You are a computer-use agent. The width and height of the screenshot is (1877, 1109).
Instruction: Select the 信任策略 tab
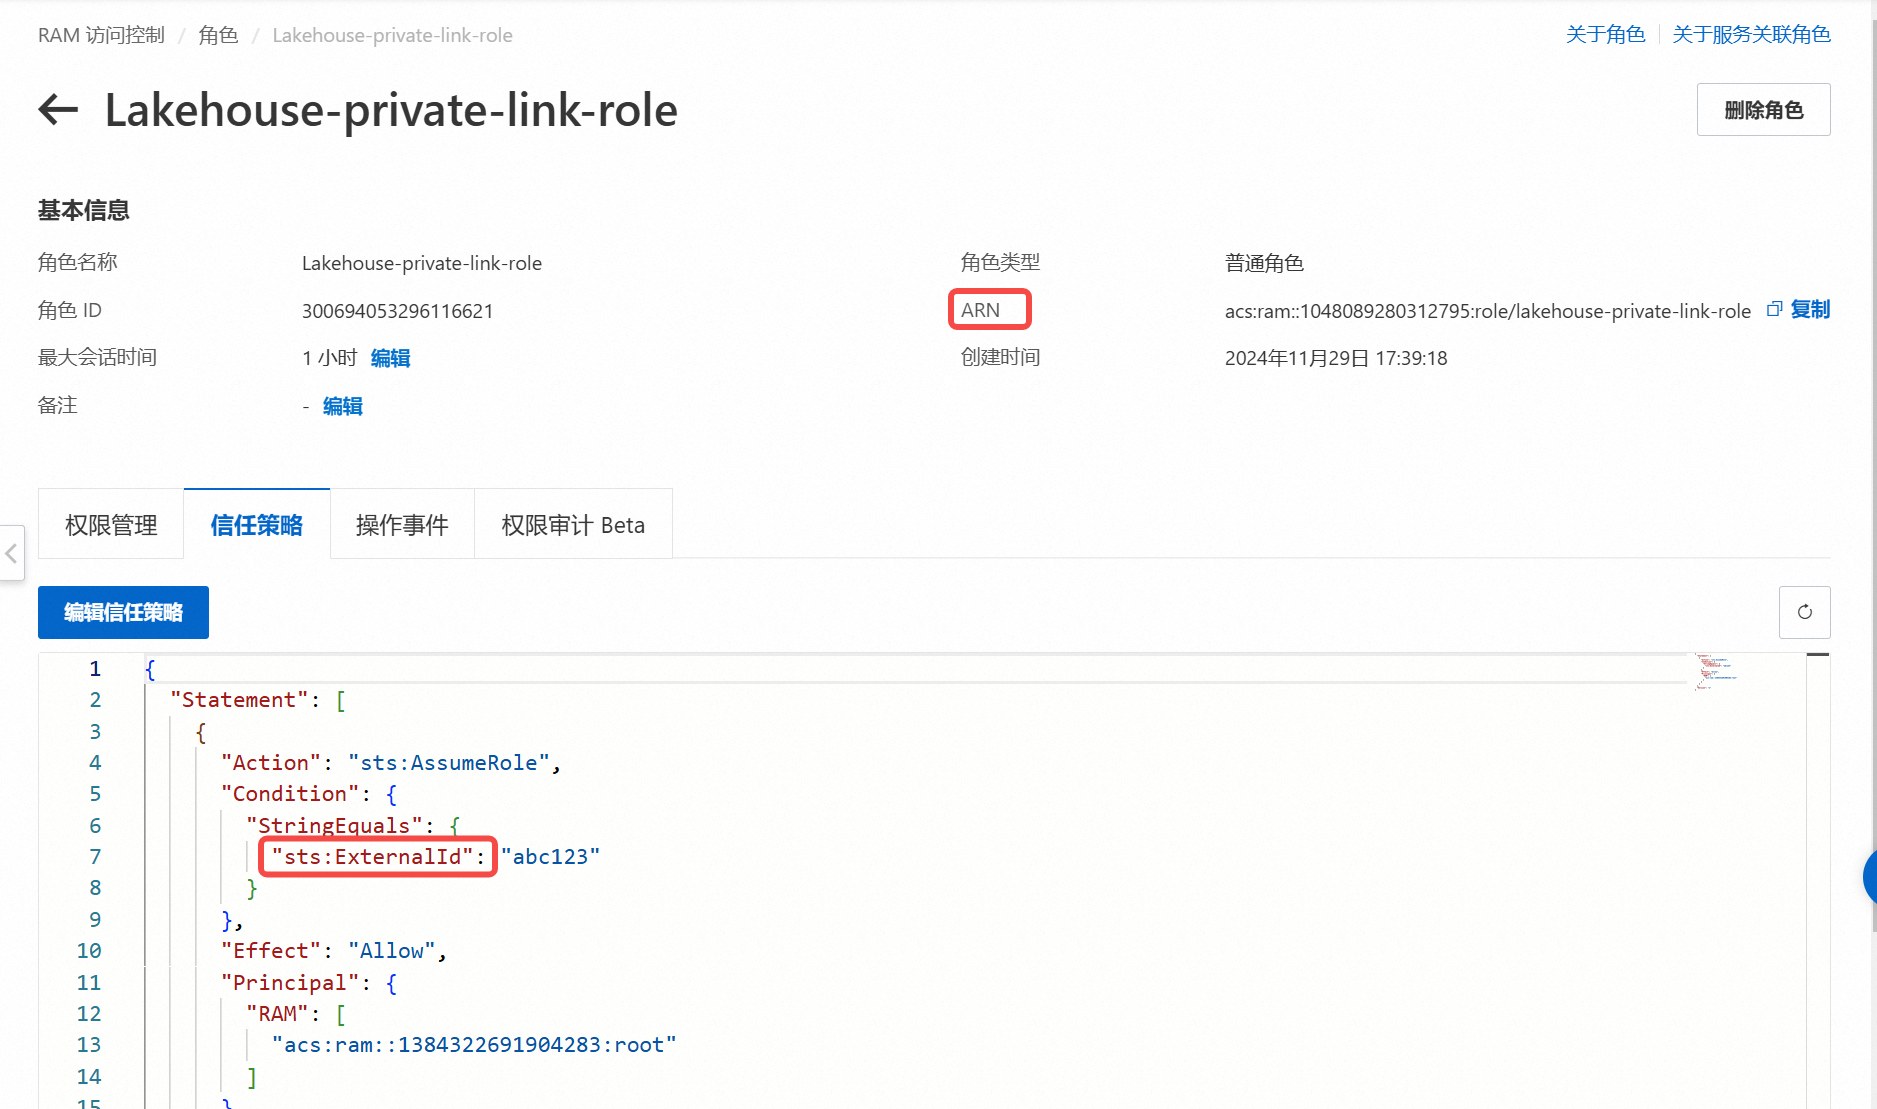(257, 525)
